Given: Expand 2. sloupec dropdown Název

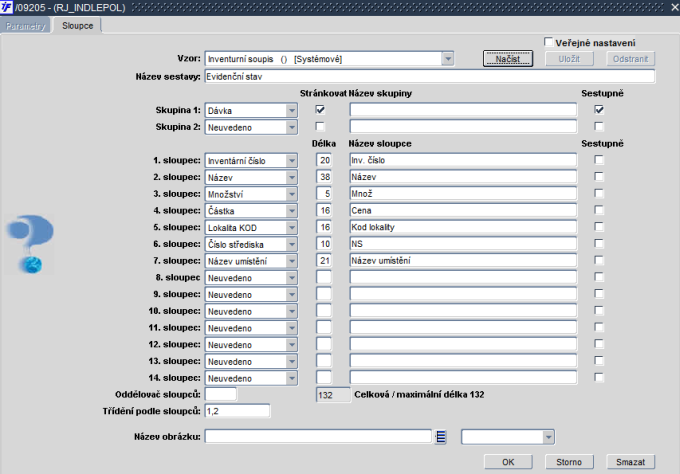Looking at the screenshot, I should (x=291, y=177).
